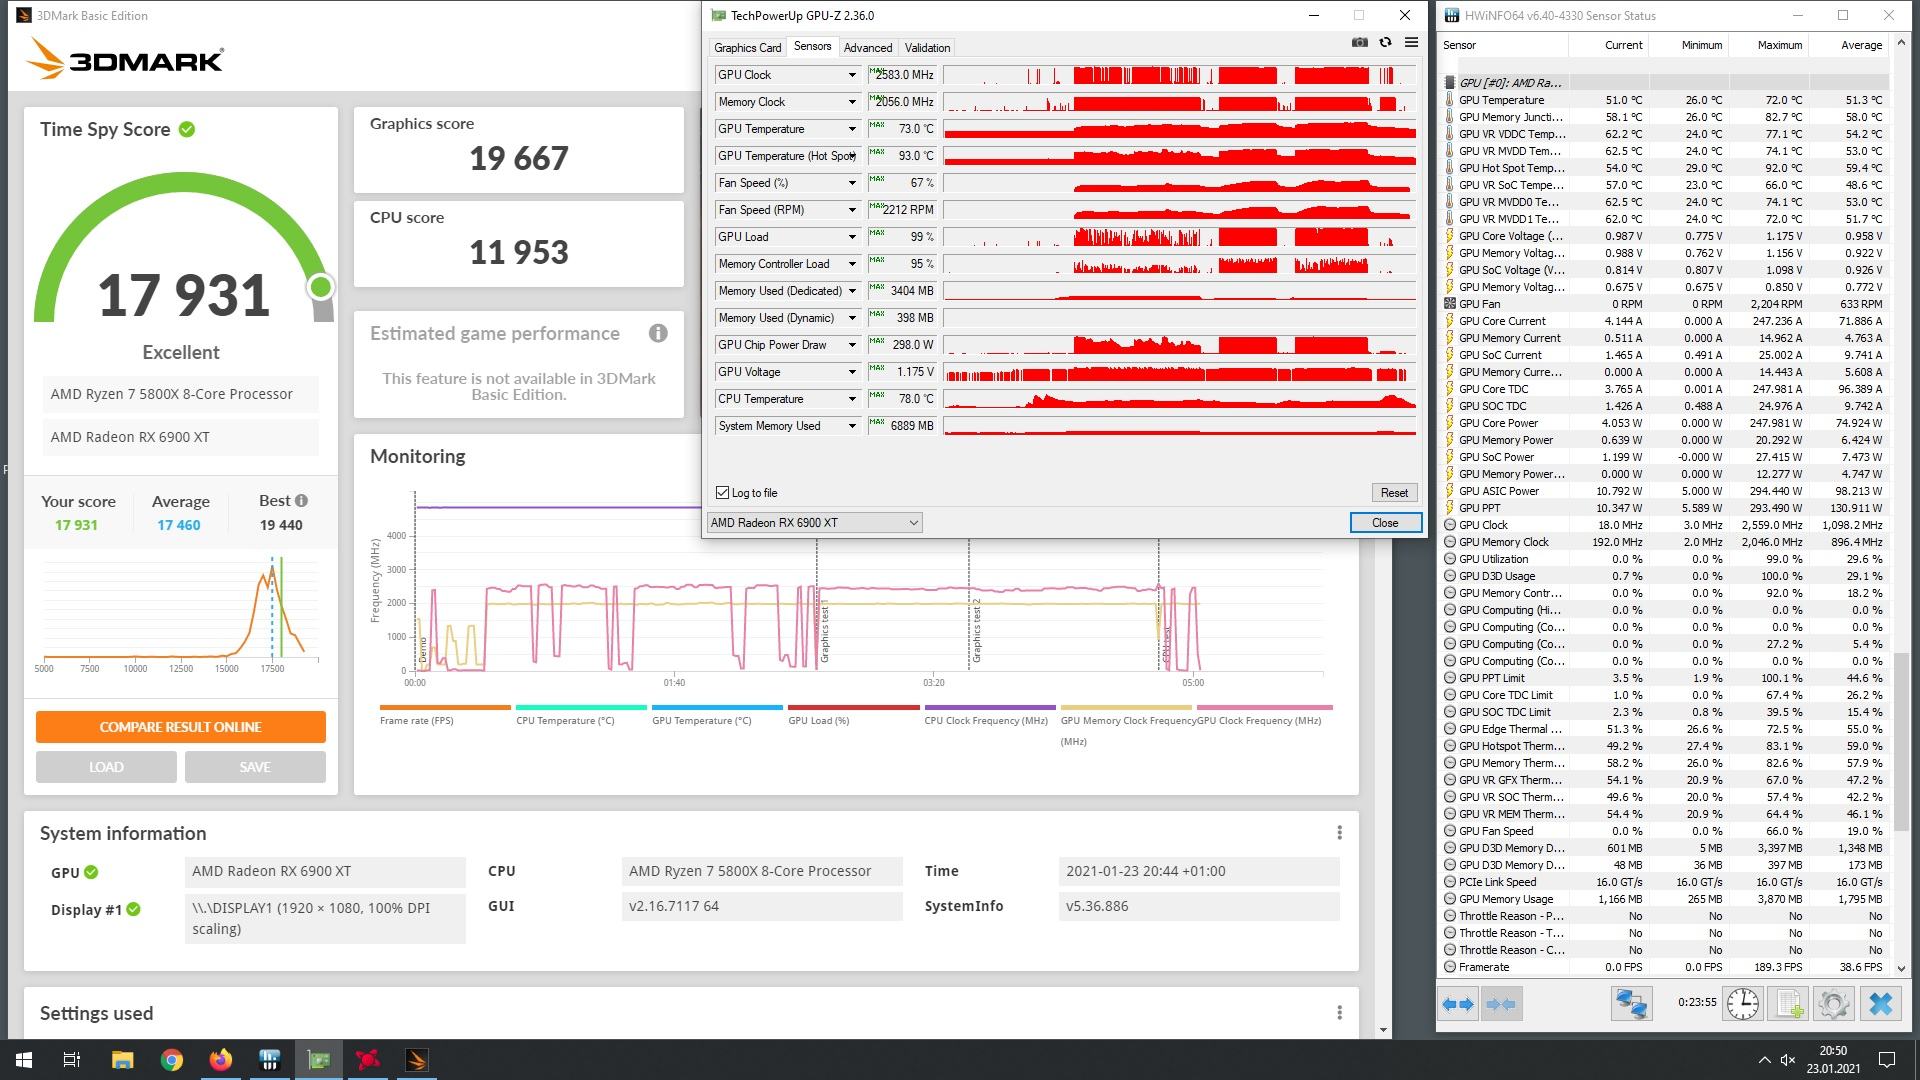Screen dimensions: 1920x1080
Task: Toggle the Log to file checkbox
Action: pyautogui.click(x=723, y=493)
